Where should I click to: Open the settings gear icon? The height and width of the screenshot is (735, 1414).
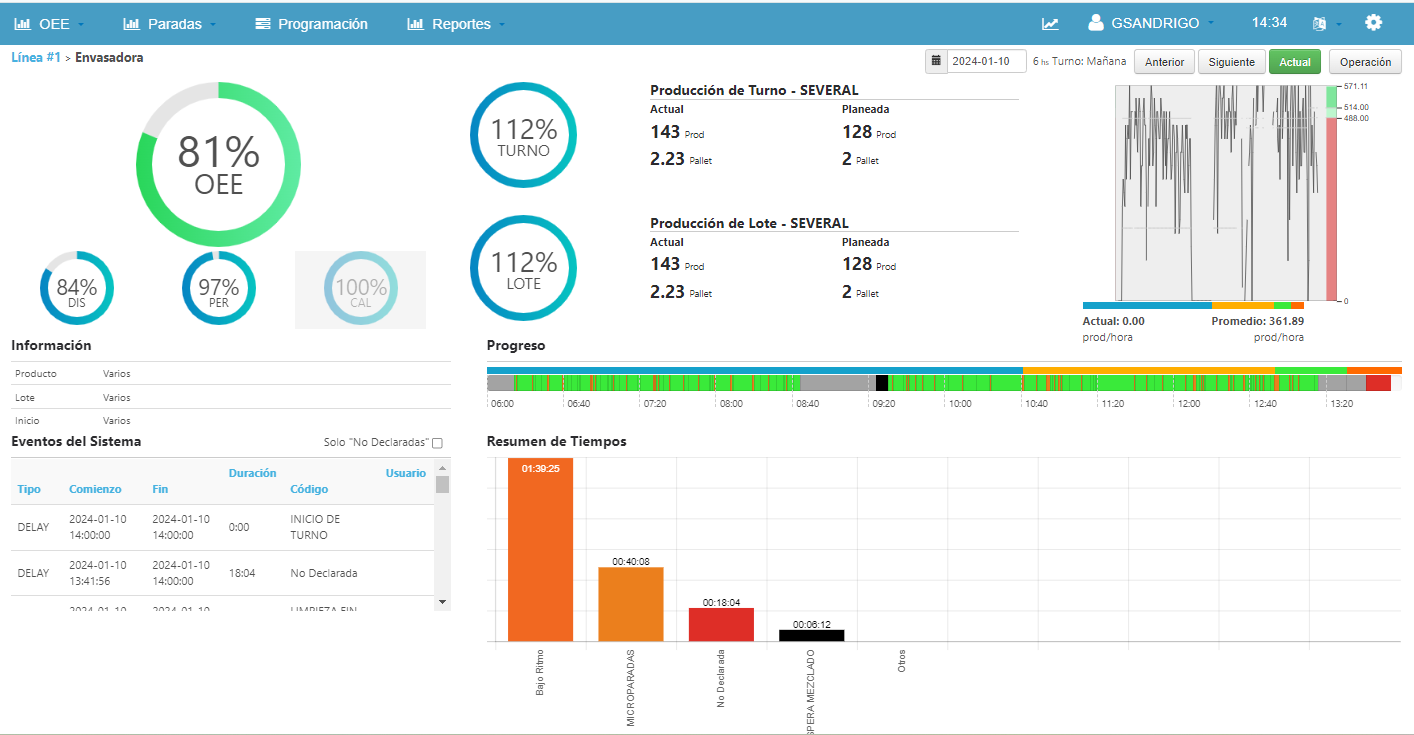1373,23
